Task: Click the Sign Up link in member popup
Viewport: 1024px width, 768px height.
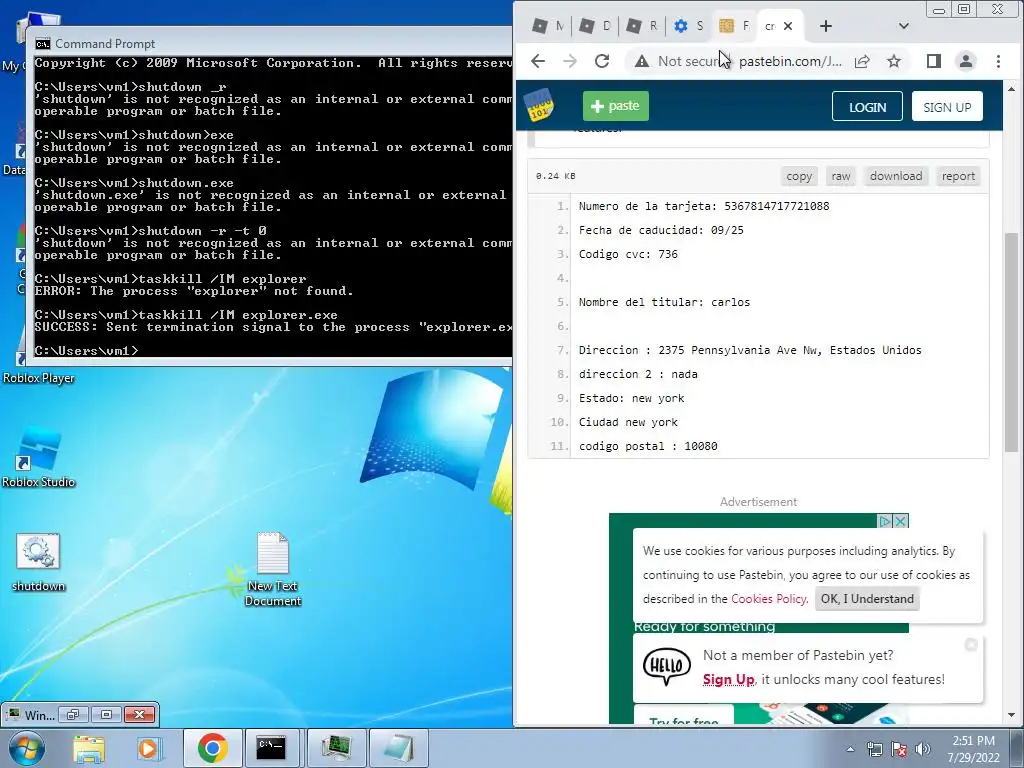Action: click(x=729, y=679)
